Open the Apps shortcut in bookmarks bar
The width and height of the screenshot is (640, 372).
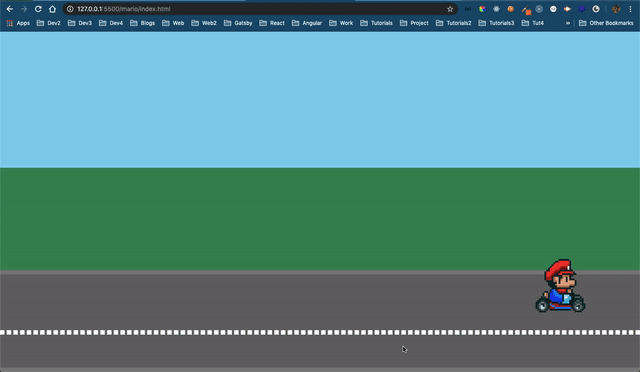click(18, 23)
